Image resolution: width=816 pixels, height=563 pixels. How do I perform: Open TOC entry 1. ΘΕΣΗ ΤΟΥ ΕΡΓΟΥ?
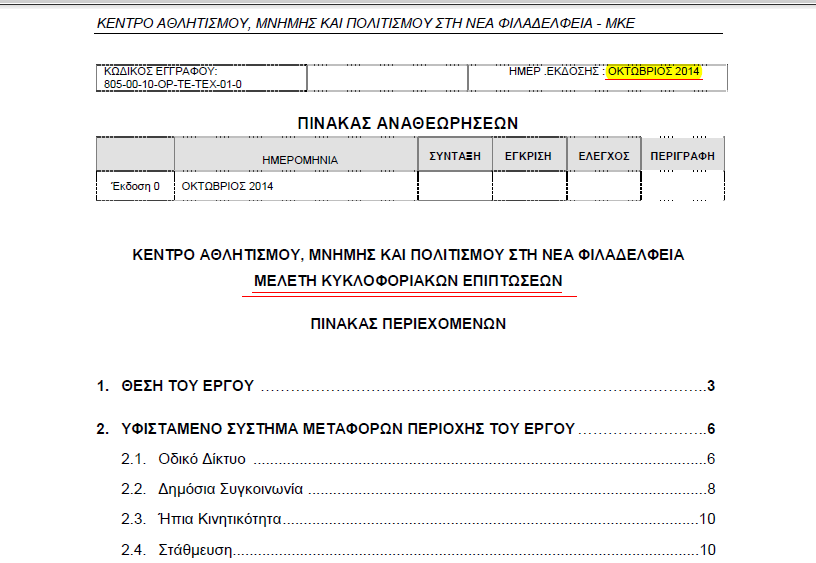pyautogui.click(x=175, y=386)
